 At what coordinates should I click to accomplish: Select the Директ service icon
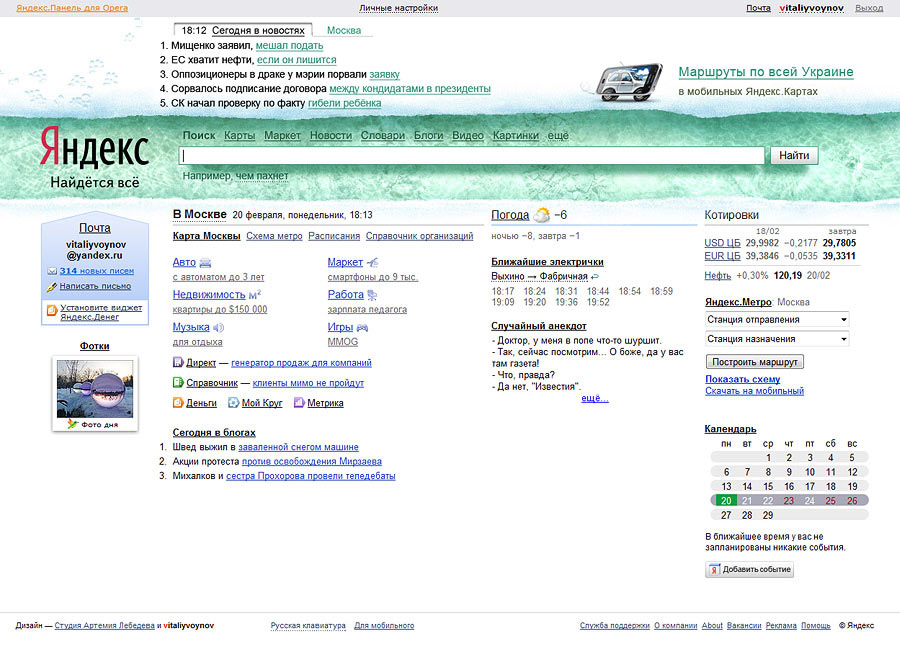pyautogui.click(x=178, y=362)
